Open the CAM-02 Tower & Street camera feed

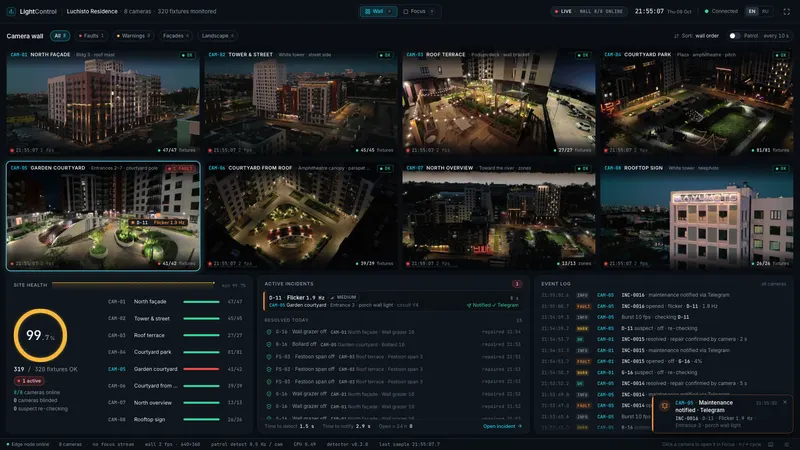point(301,102)
